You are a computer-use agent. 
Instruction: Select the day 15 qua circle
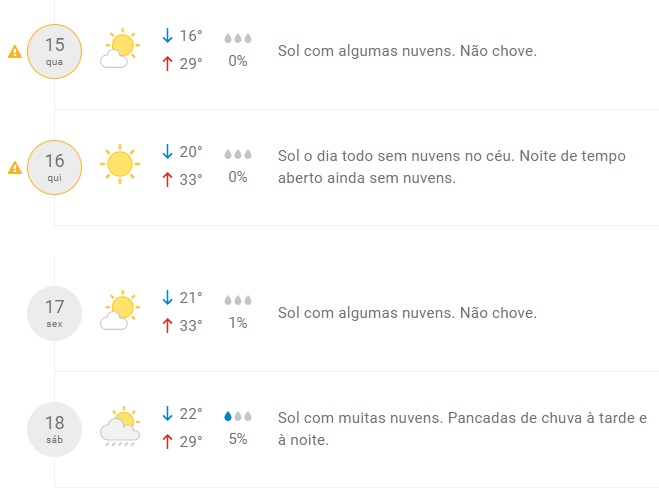point(54,50)
